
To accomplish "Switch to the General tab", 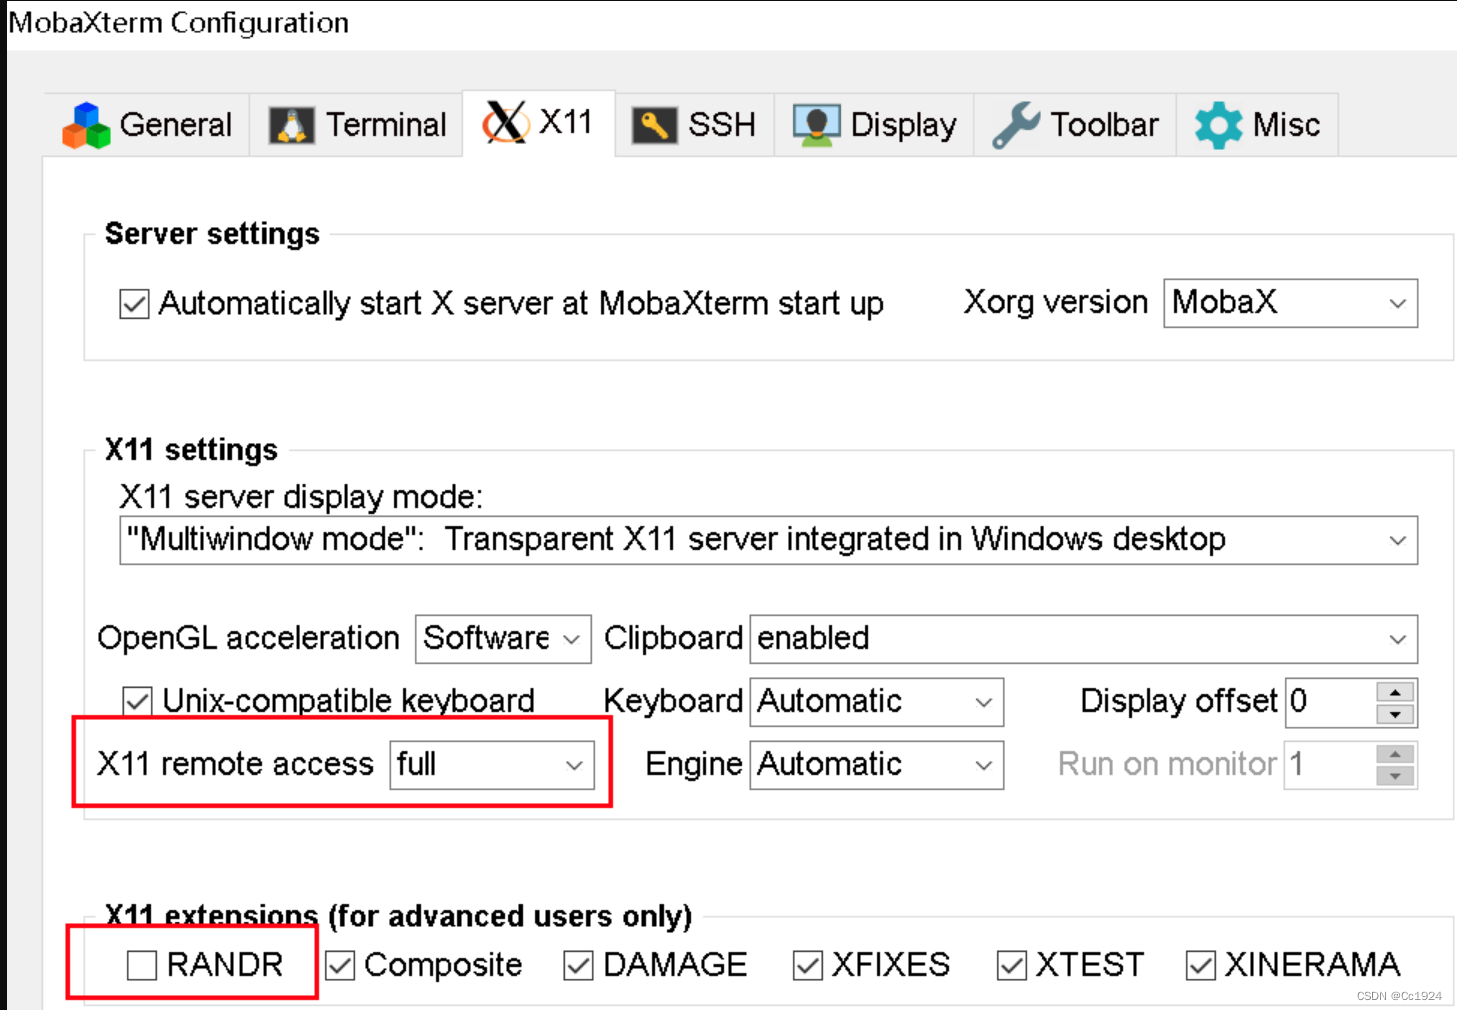I will click(x=147, y=125).
